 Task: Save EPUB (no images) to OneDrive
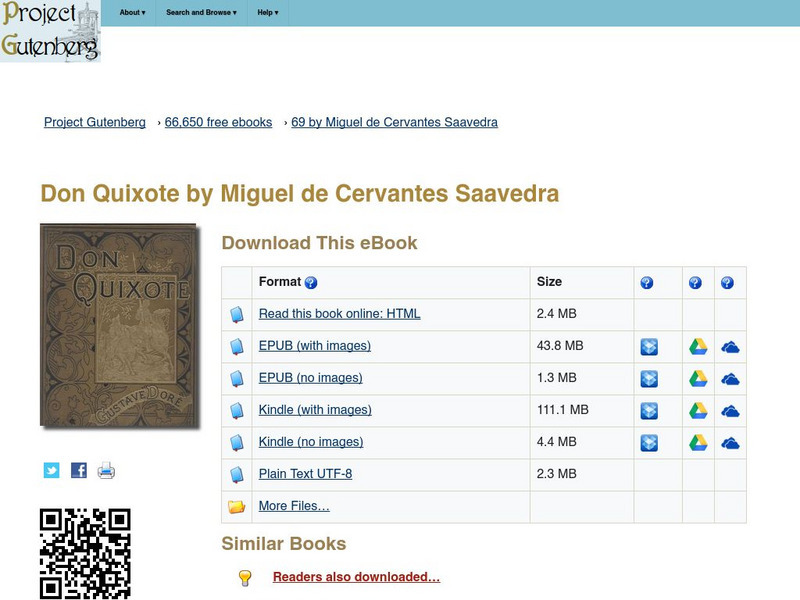[730, 378]
